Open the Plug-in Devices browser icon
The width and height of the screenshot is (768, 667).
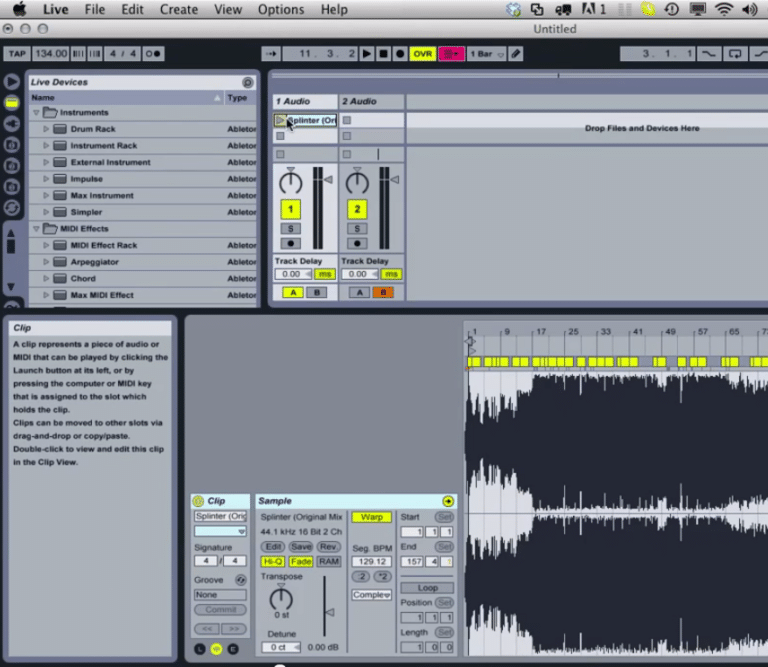12,124
